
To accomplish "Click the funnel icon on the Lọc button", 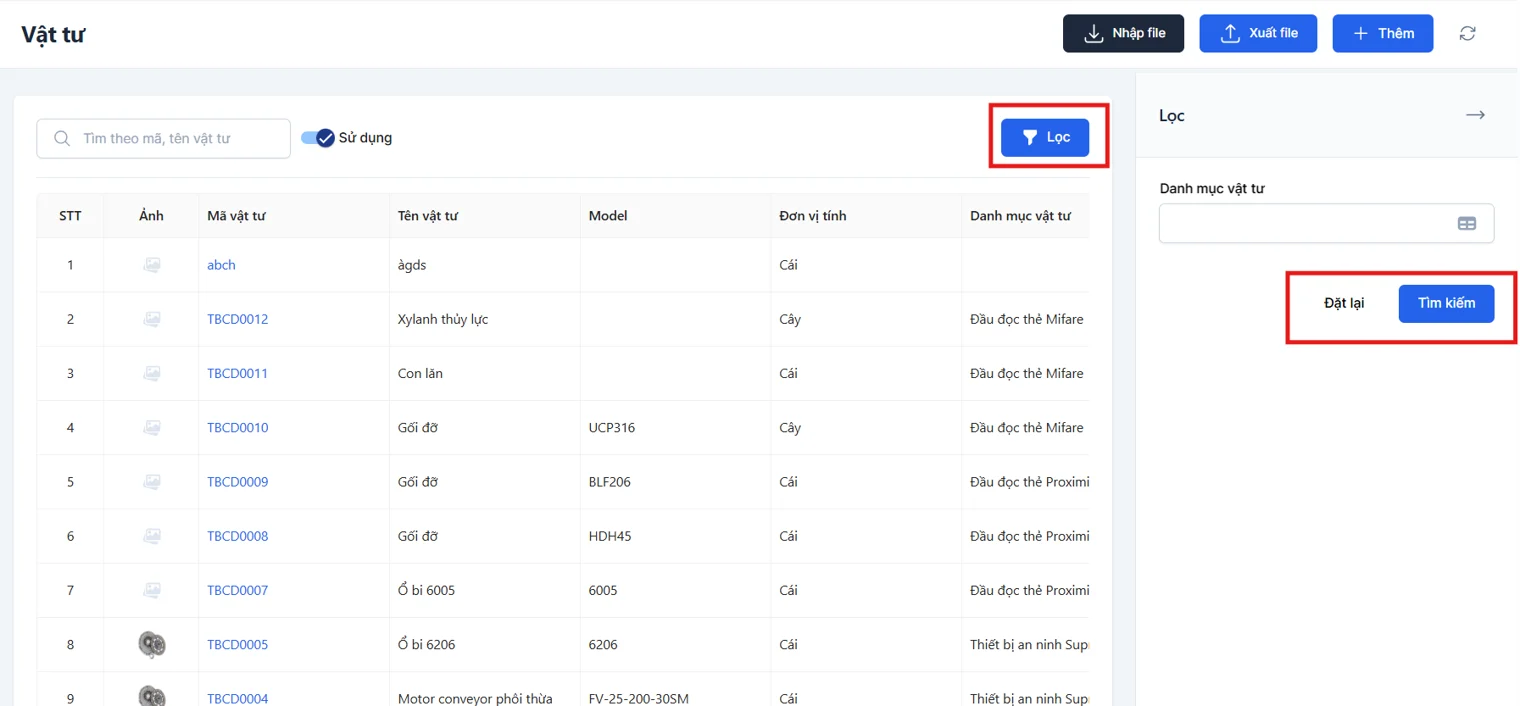I will (1032, 137).
